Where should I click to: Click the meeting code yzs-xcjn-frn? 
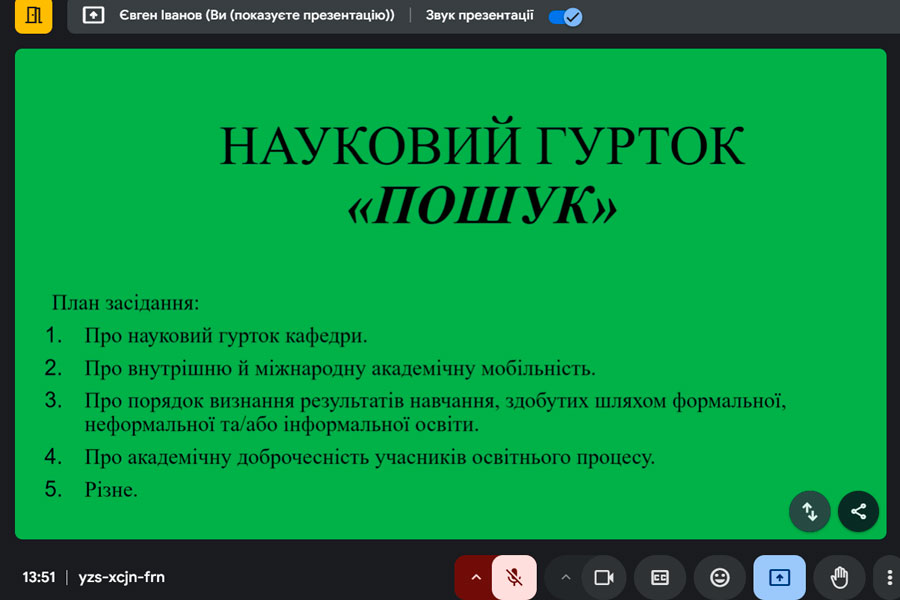pyautogui.click(x=121, y=577)
